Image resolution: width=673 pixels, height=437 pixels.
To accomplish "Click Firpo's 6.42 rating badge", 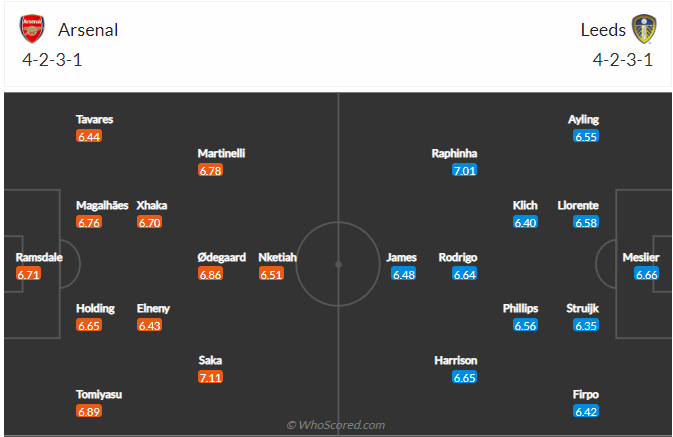I will pos(586,411).
